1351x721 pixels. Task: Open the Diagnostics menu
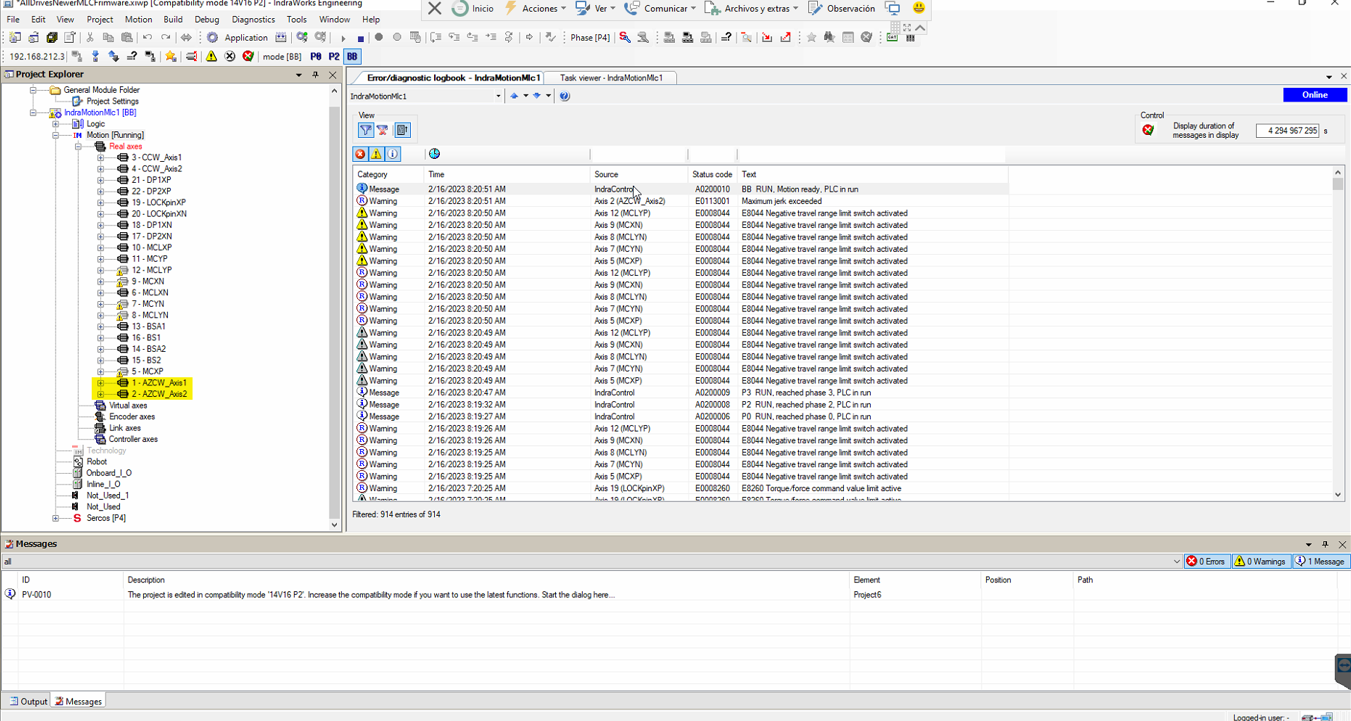click(253, 19)
